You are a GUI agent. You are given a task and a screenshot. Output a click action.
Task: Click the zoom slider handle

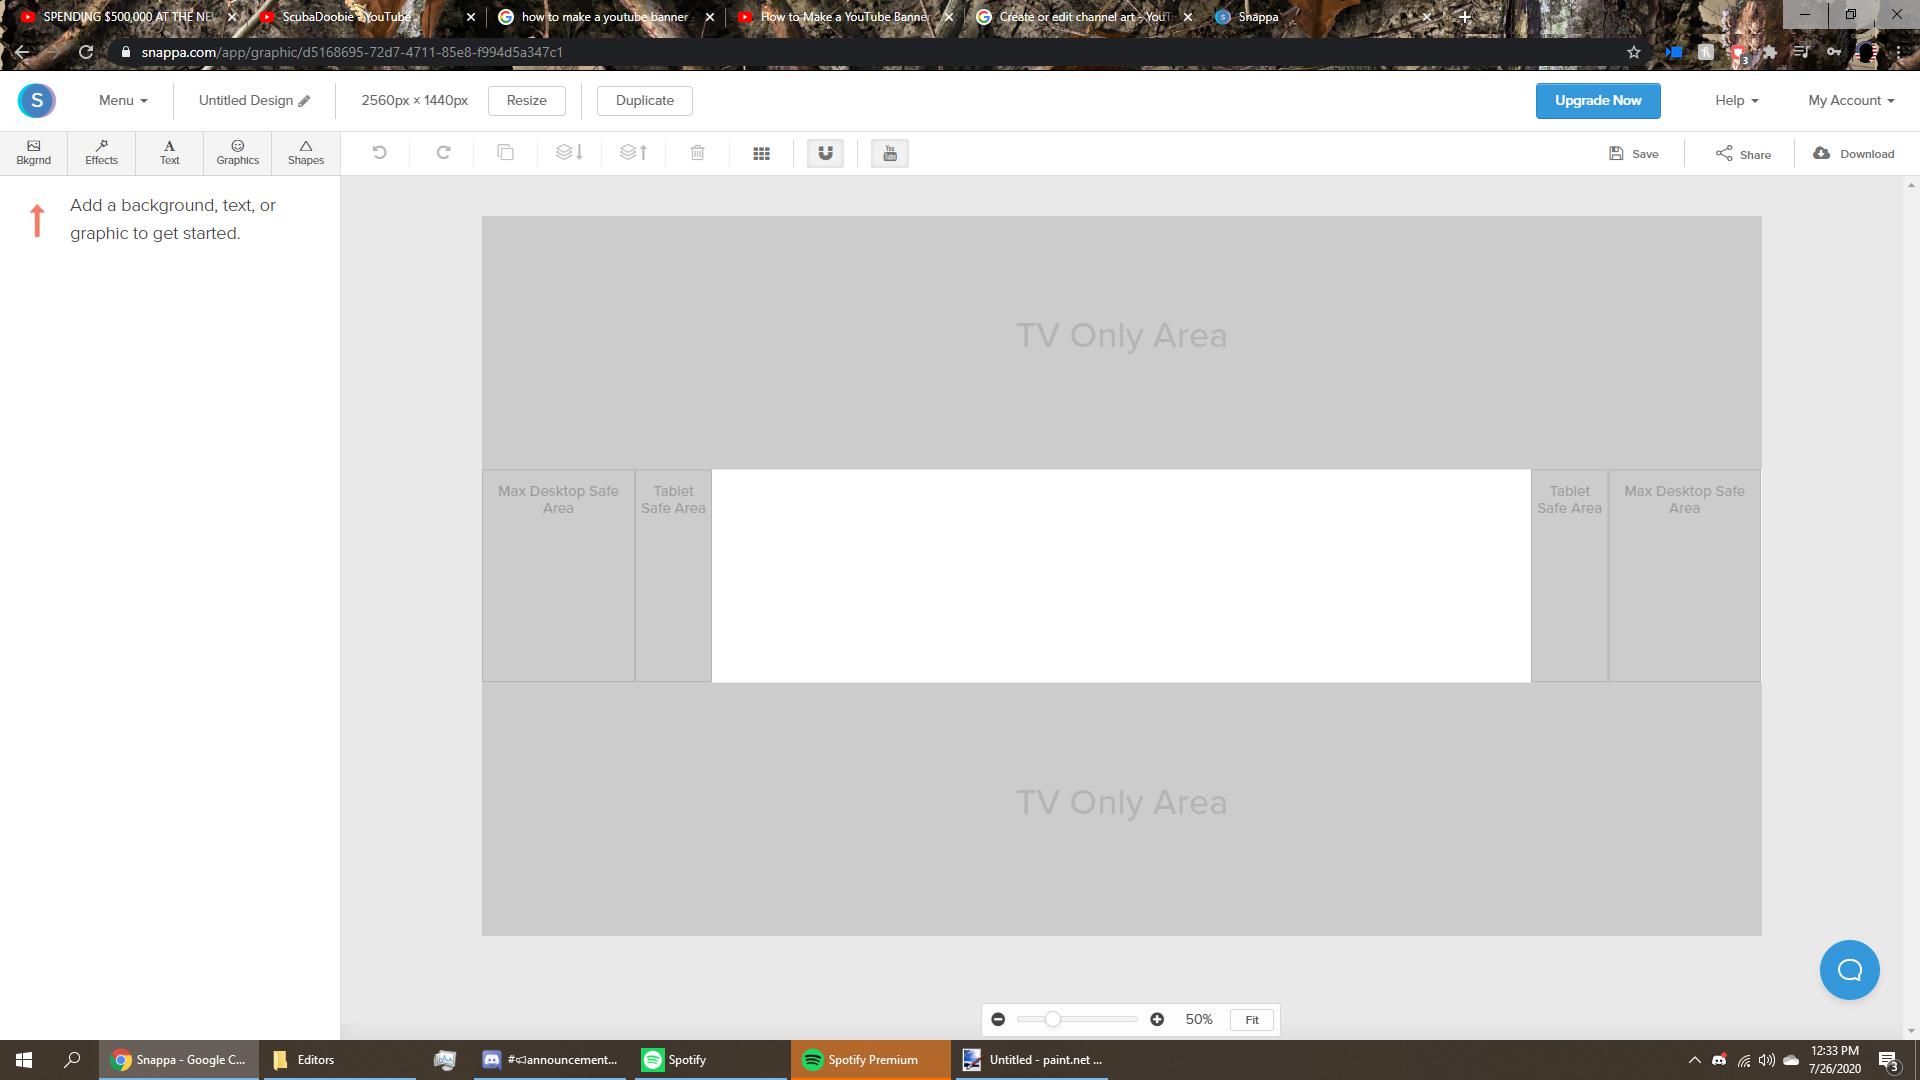coord(1052,1019)
